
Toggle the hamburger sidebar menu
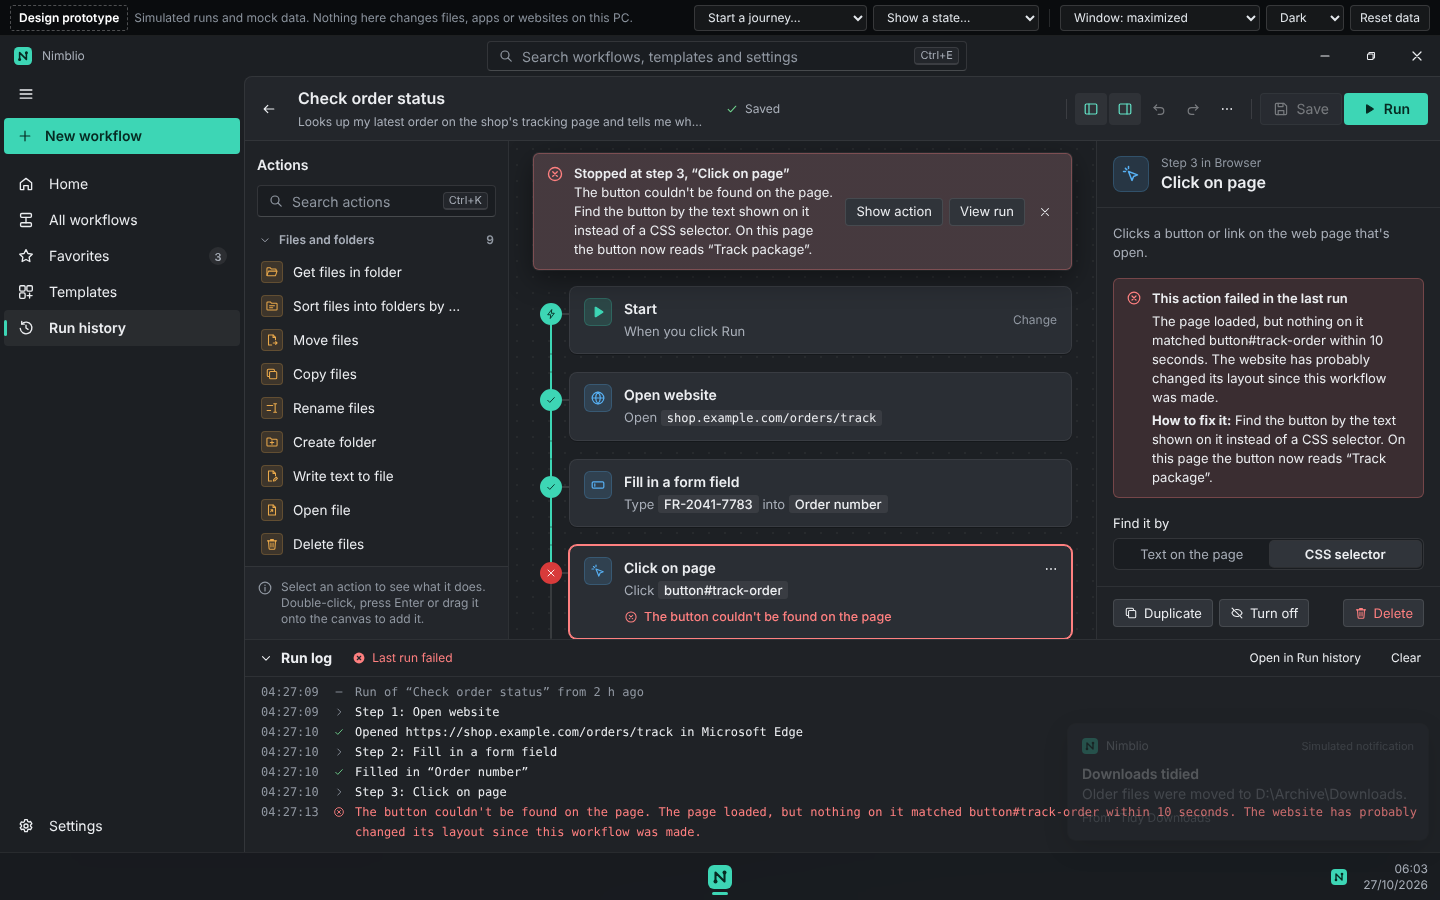[26, 94]
